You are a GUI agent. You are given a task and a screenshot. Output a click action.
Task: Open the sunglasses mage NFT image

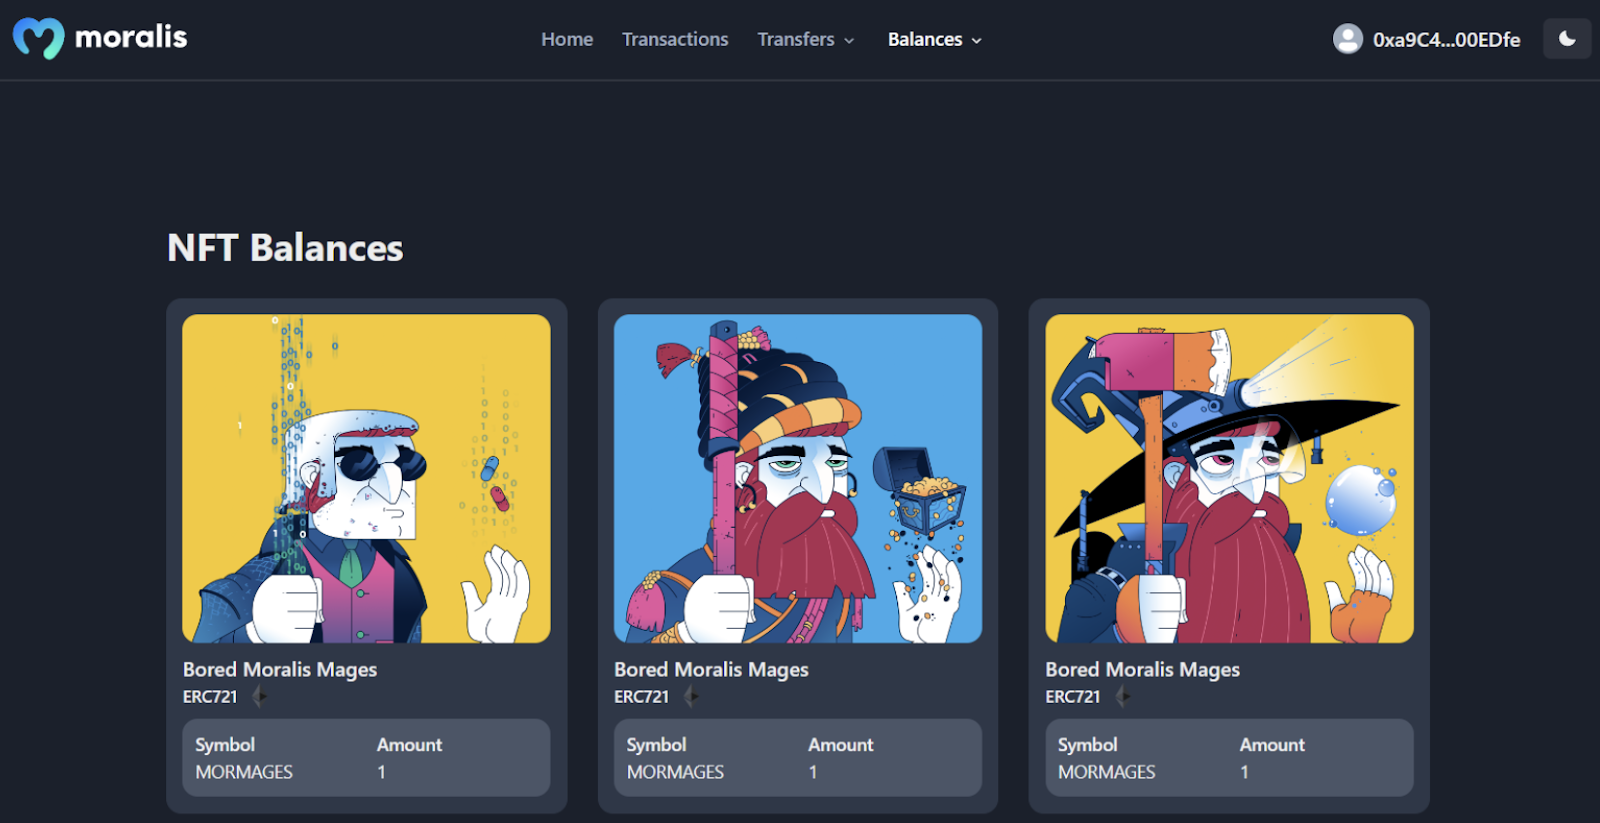point(366,478)
